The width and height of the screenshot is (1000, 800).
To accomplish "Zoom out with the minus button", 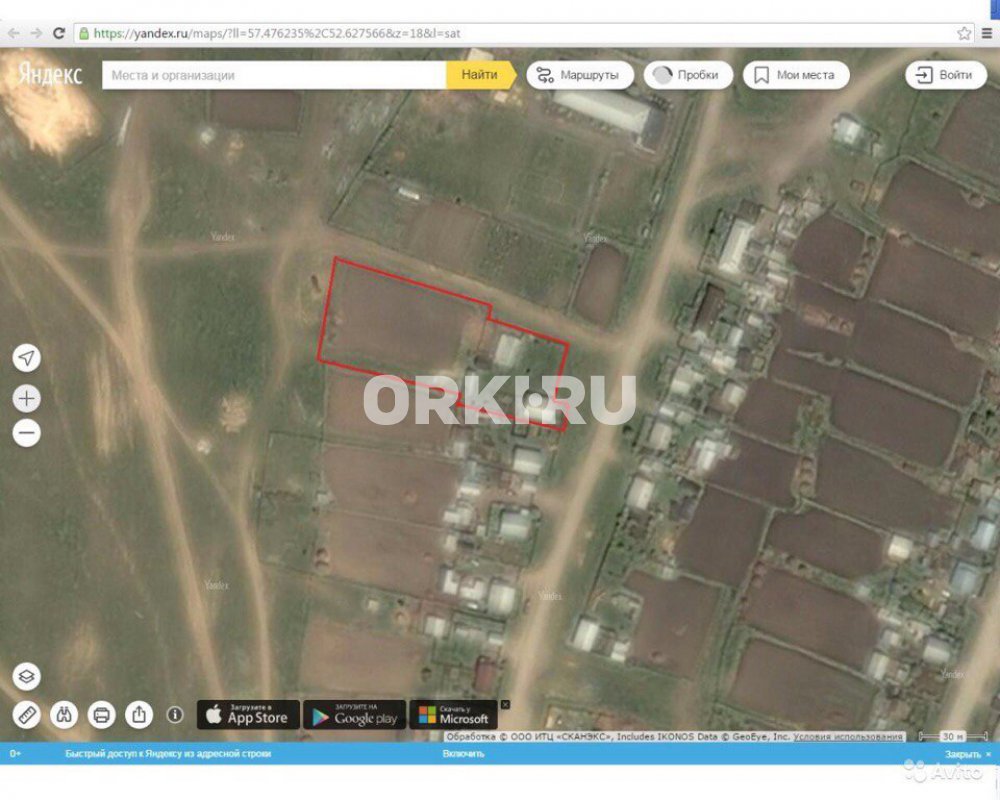I will [x=27, y=433].
